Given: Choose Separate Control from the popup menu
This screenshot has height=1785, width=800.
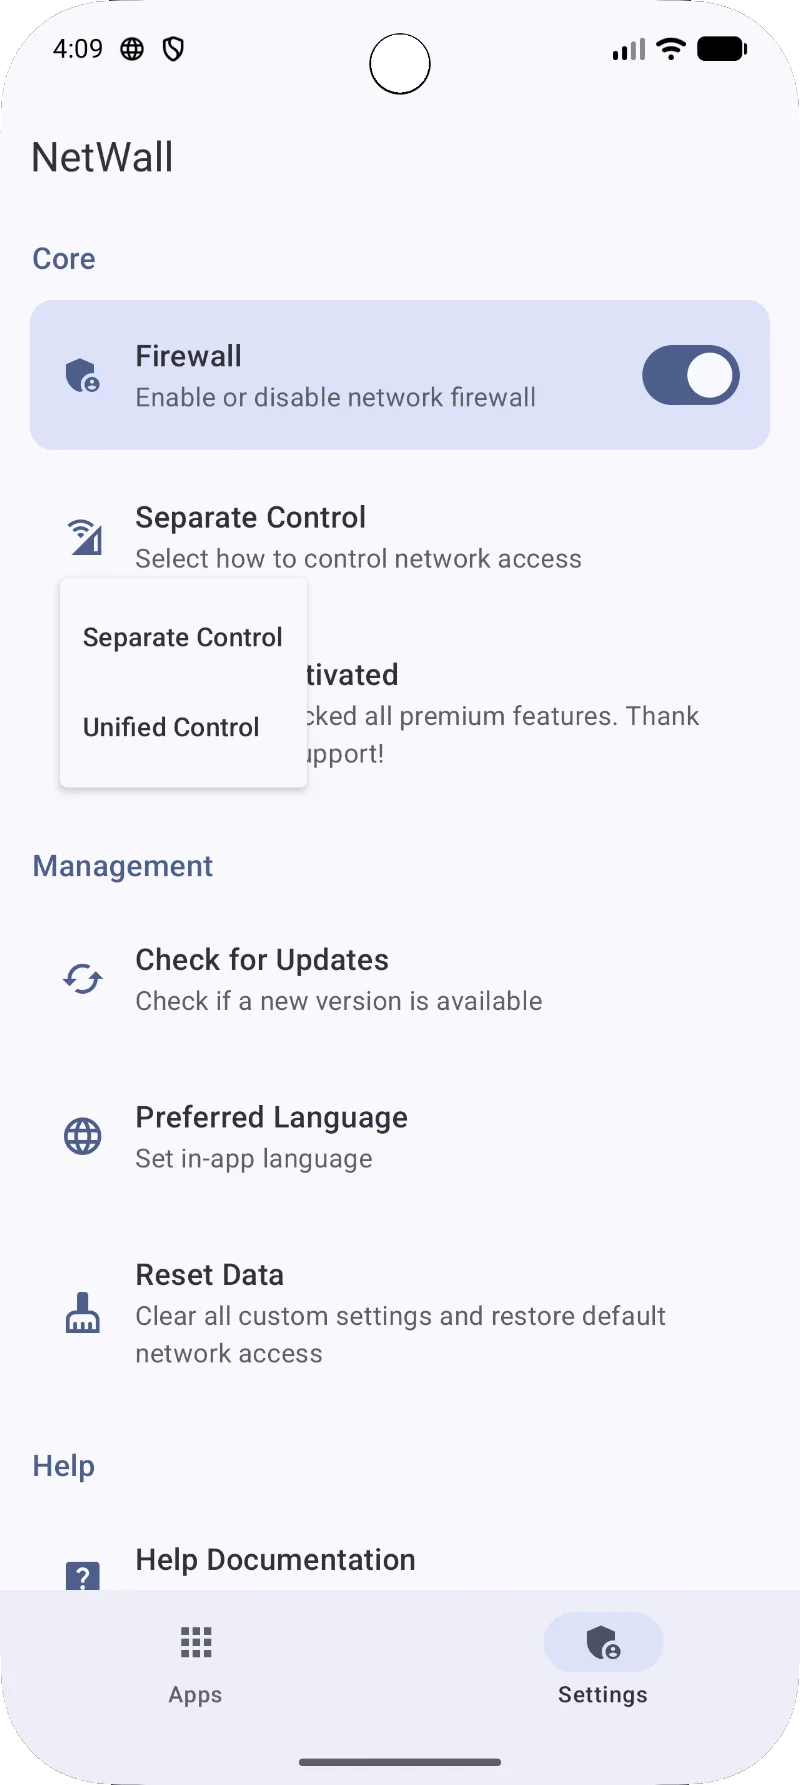Looking at the screenshot, I should 183,637.
